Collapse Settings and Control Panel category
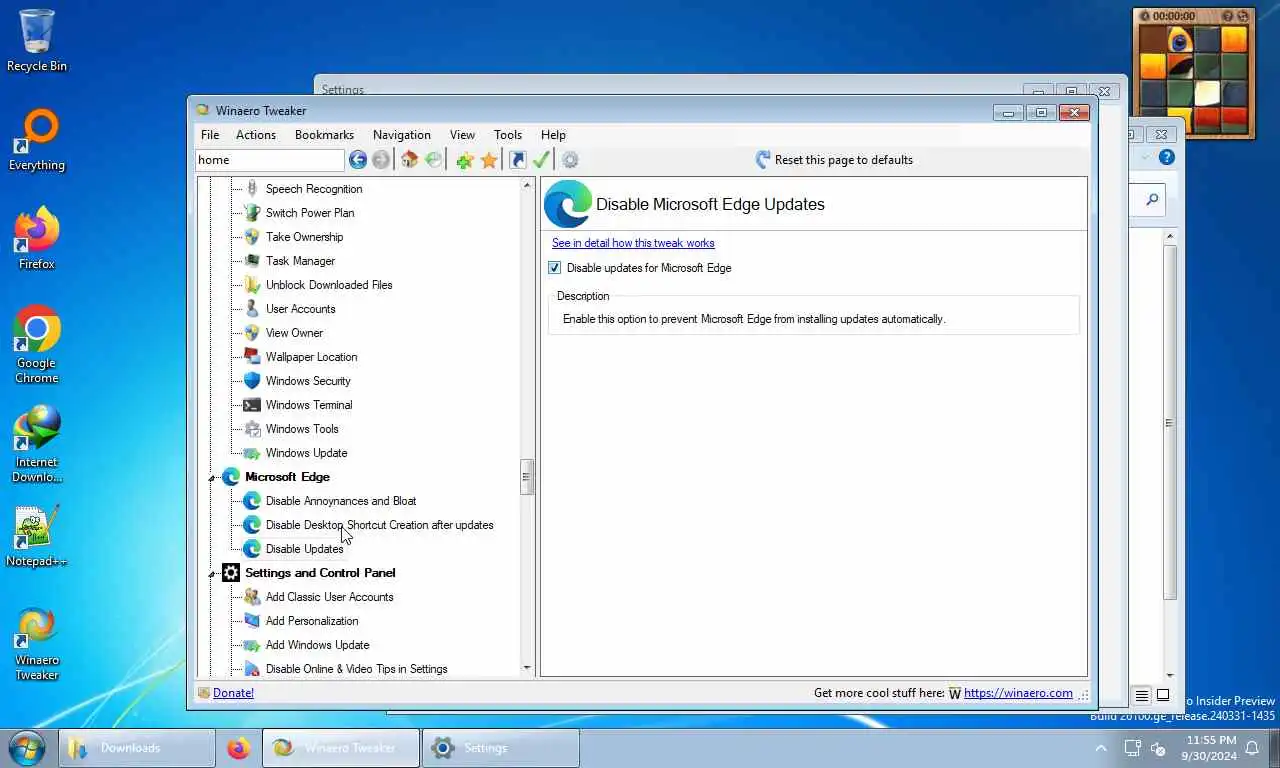The image size is (1280, 768). [x=212, y=574]
